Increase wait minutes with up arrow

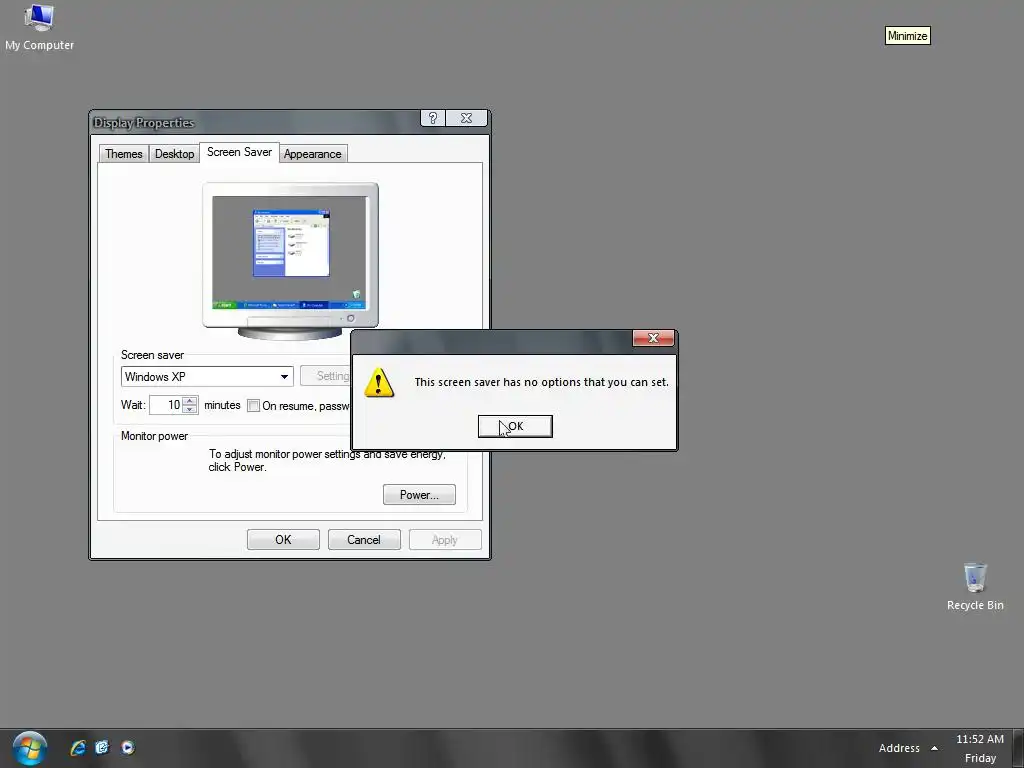[189, 400]
